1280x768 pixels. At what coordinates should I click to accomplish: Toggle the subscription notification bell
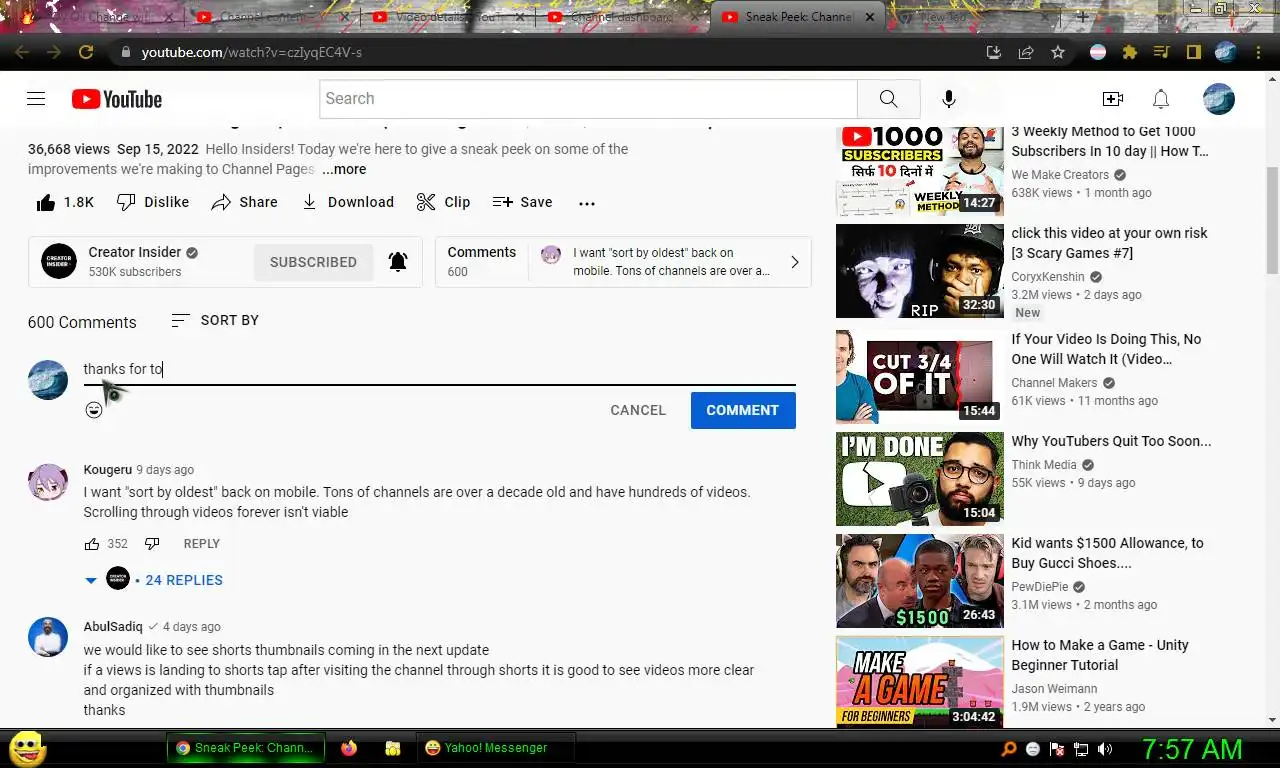pyautogui.click(x=398, y=262)
